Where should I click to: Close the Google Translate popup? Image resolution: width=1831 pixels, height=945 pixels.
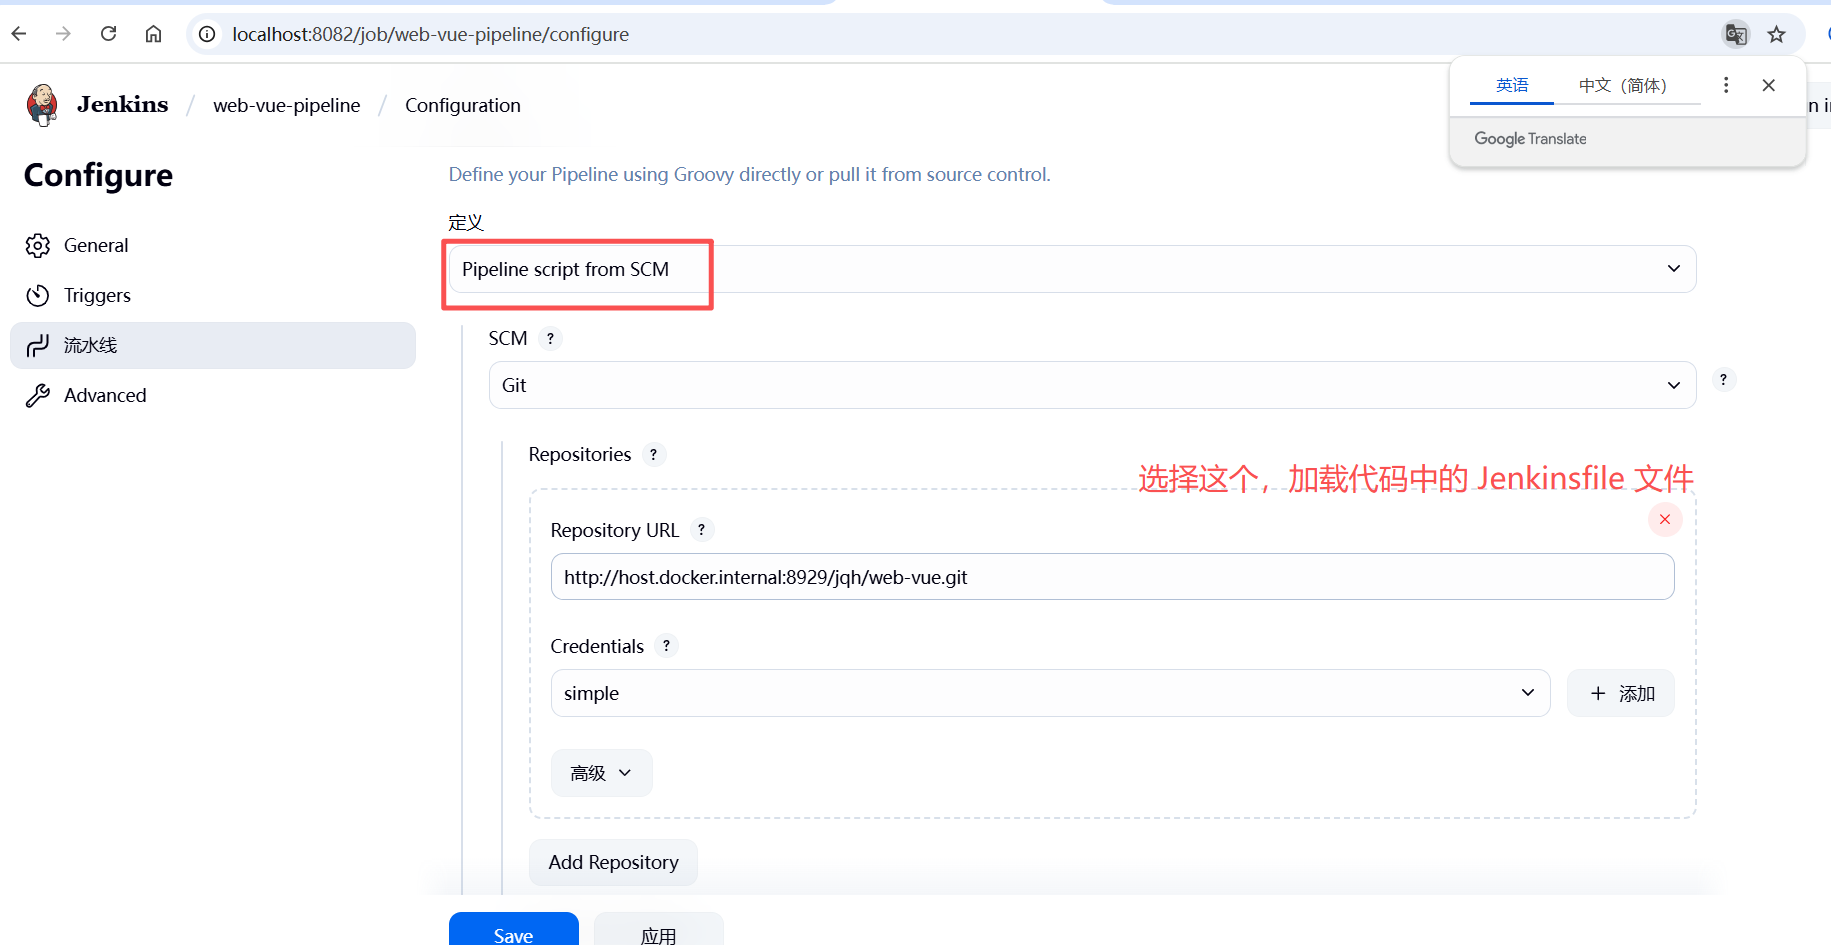[x=1769, y=85]
